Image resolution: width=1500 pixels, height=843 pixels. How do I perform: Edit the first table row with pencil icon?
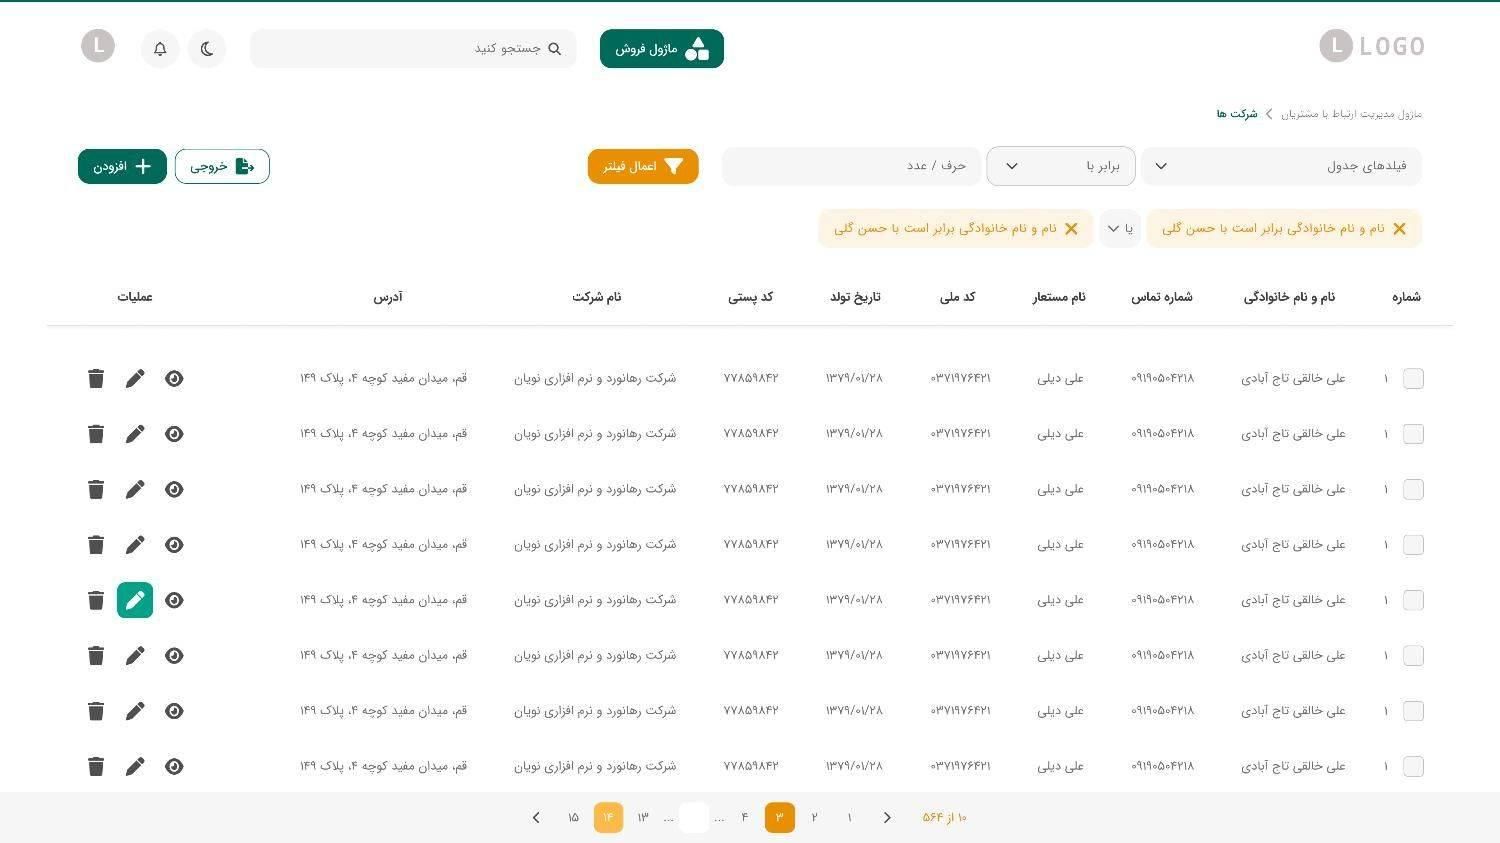click(135, 378)
